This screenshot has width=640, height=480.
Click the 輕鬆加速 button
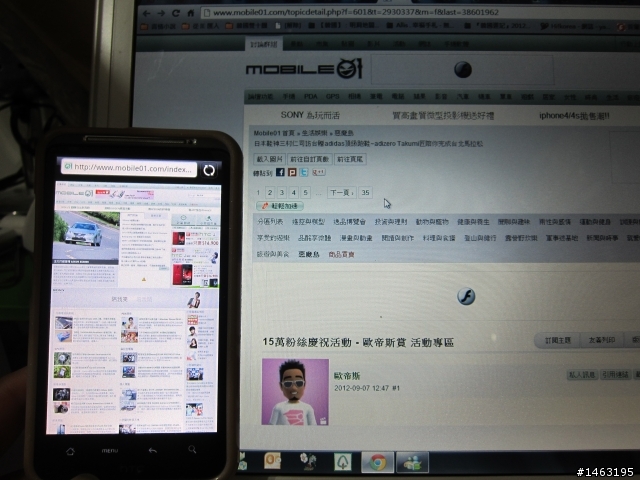pos(280,206)
